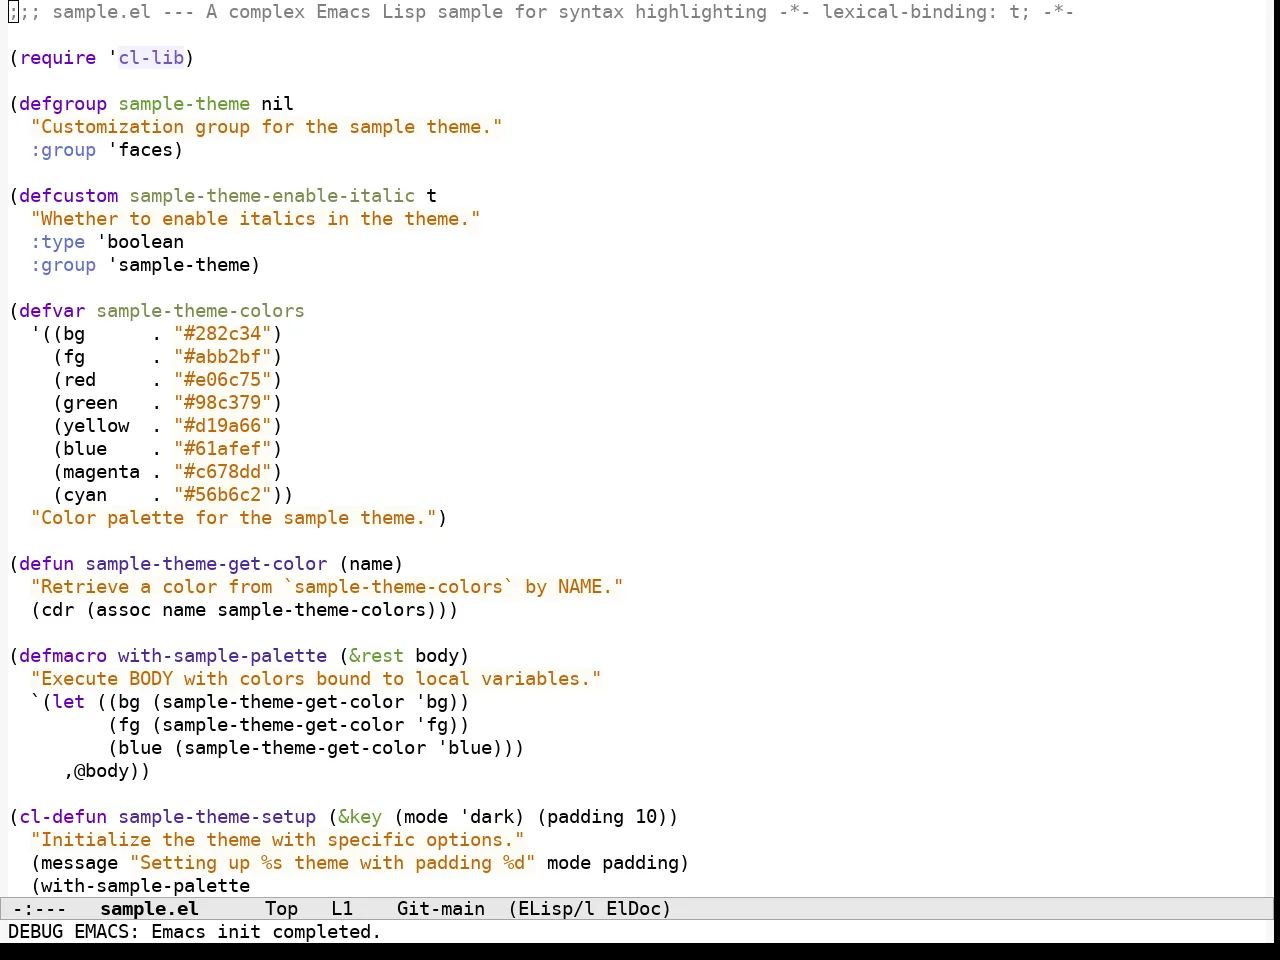This screenshot has width=1280, height=960.
Task: Click the 'blue quoted symbol
Action: coord(464,748)
